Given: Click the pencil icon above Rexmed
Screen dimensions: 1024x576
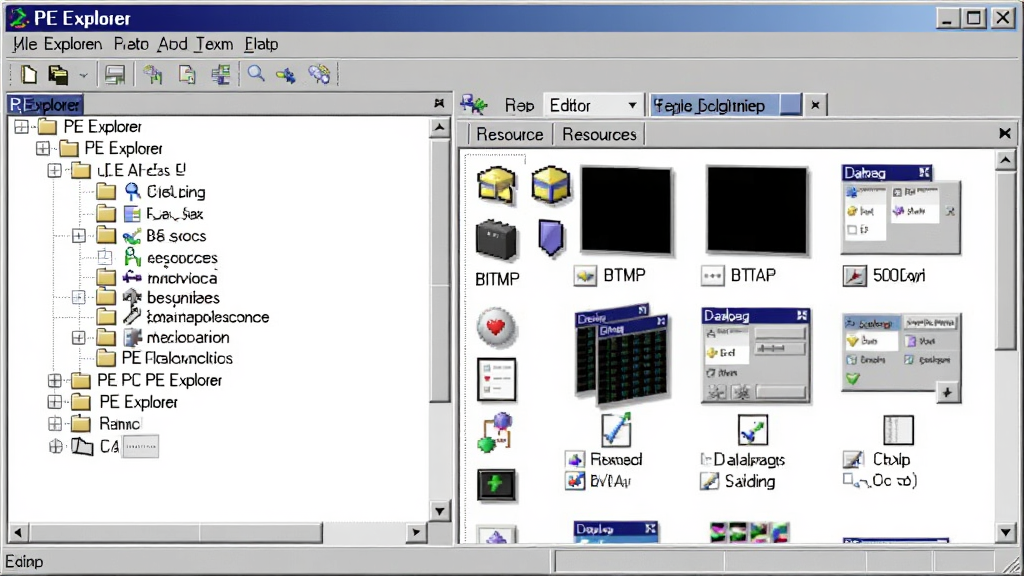Looking at the screenshot, I should (x=615, y=430).
